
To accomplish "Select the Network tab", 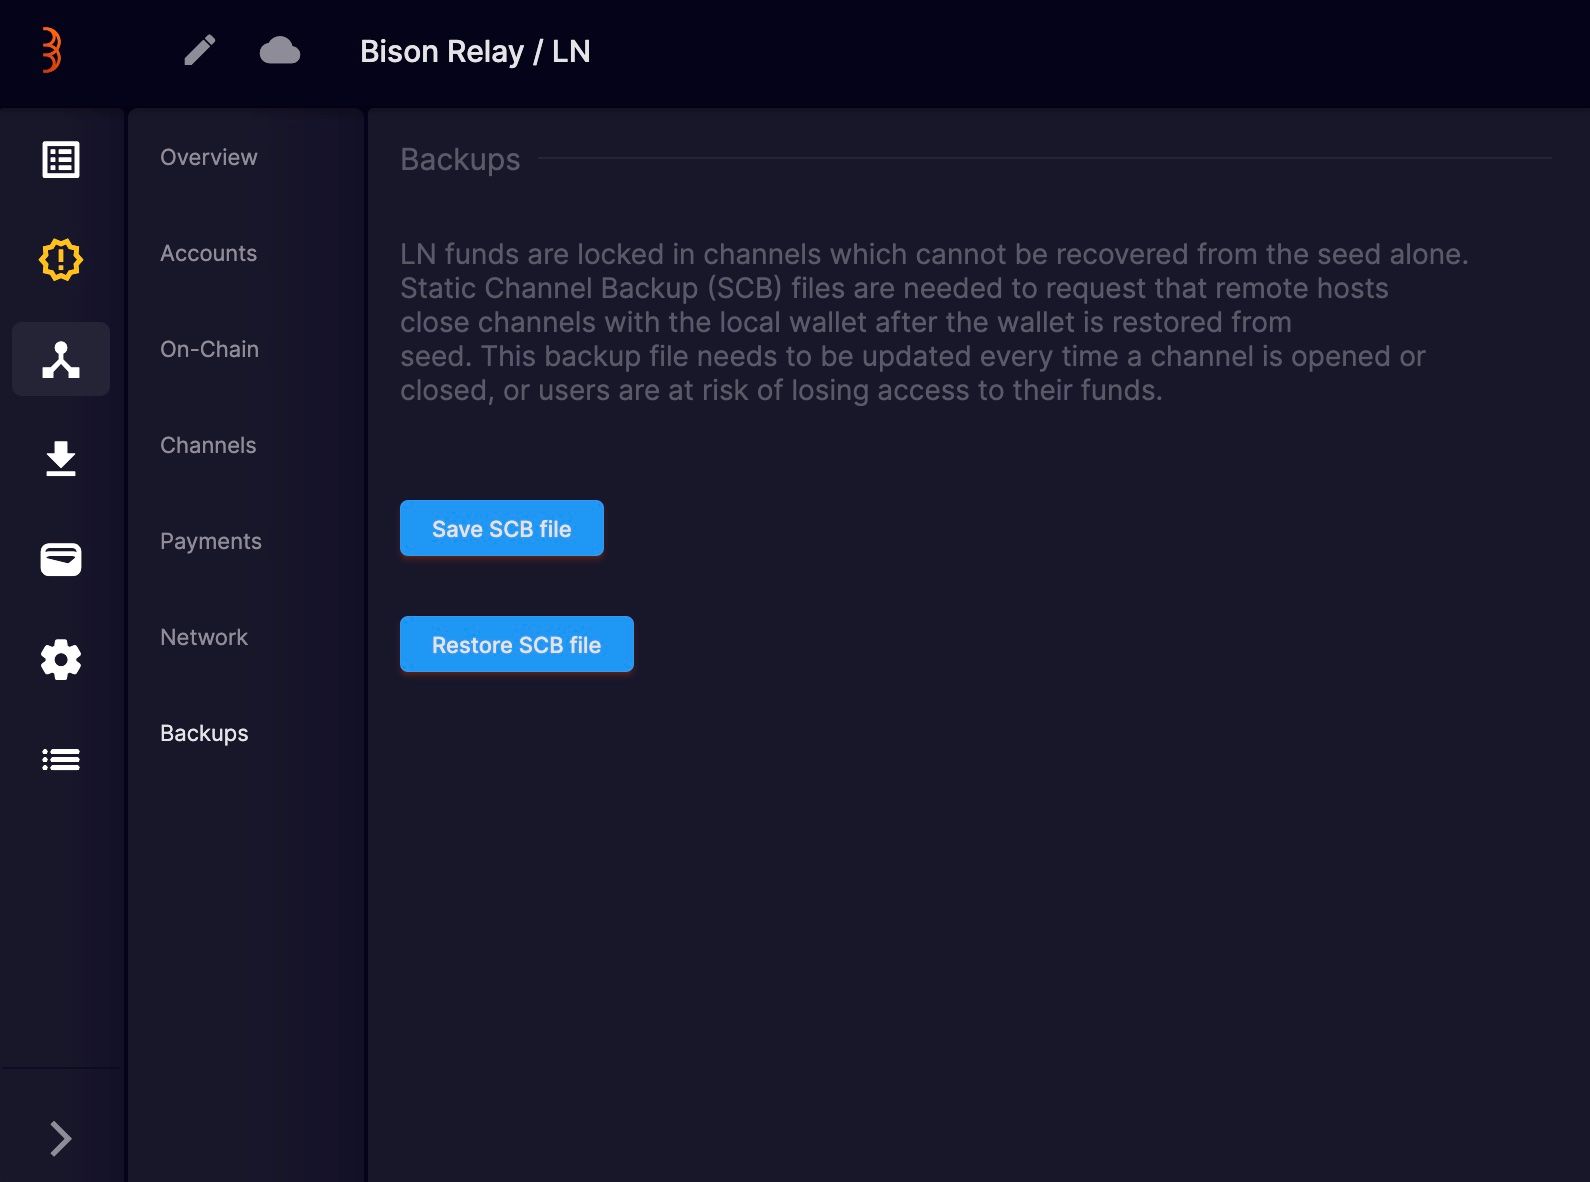I will 204,637.
